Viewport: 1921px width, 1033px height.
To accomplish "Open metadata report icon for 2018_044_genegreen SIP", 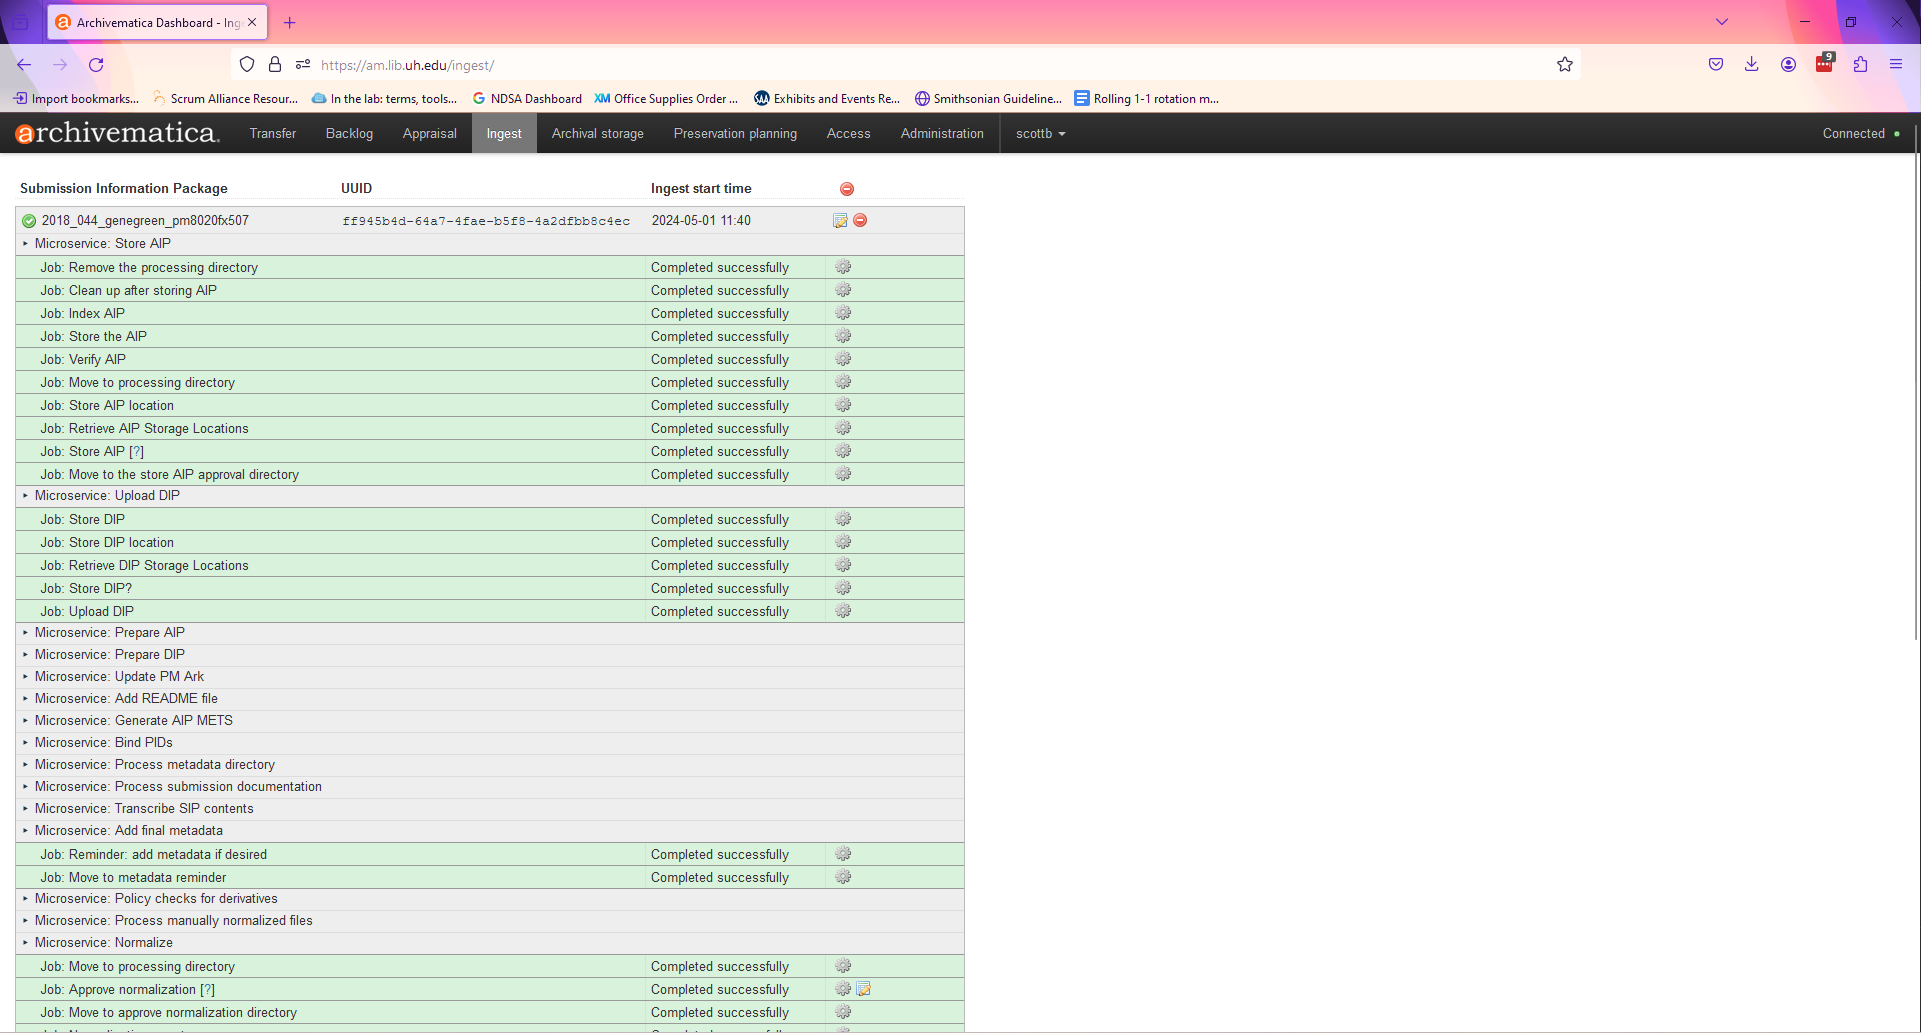I will coord(840,220).
